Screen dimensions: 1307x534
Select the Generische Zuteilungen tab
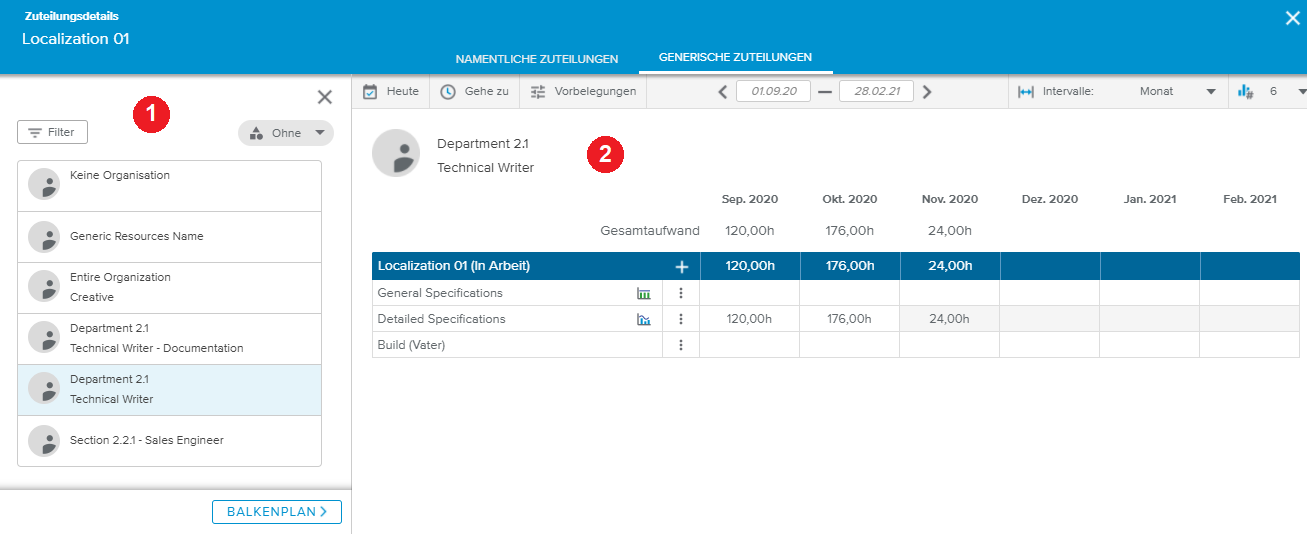735,58
